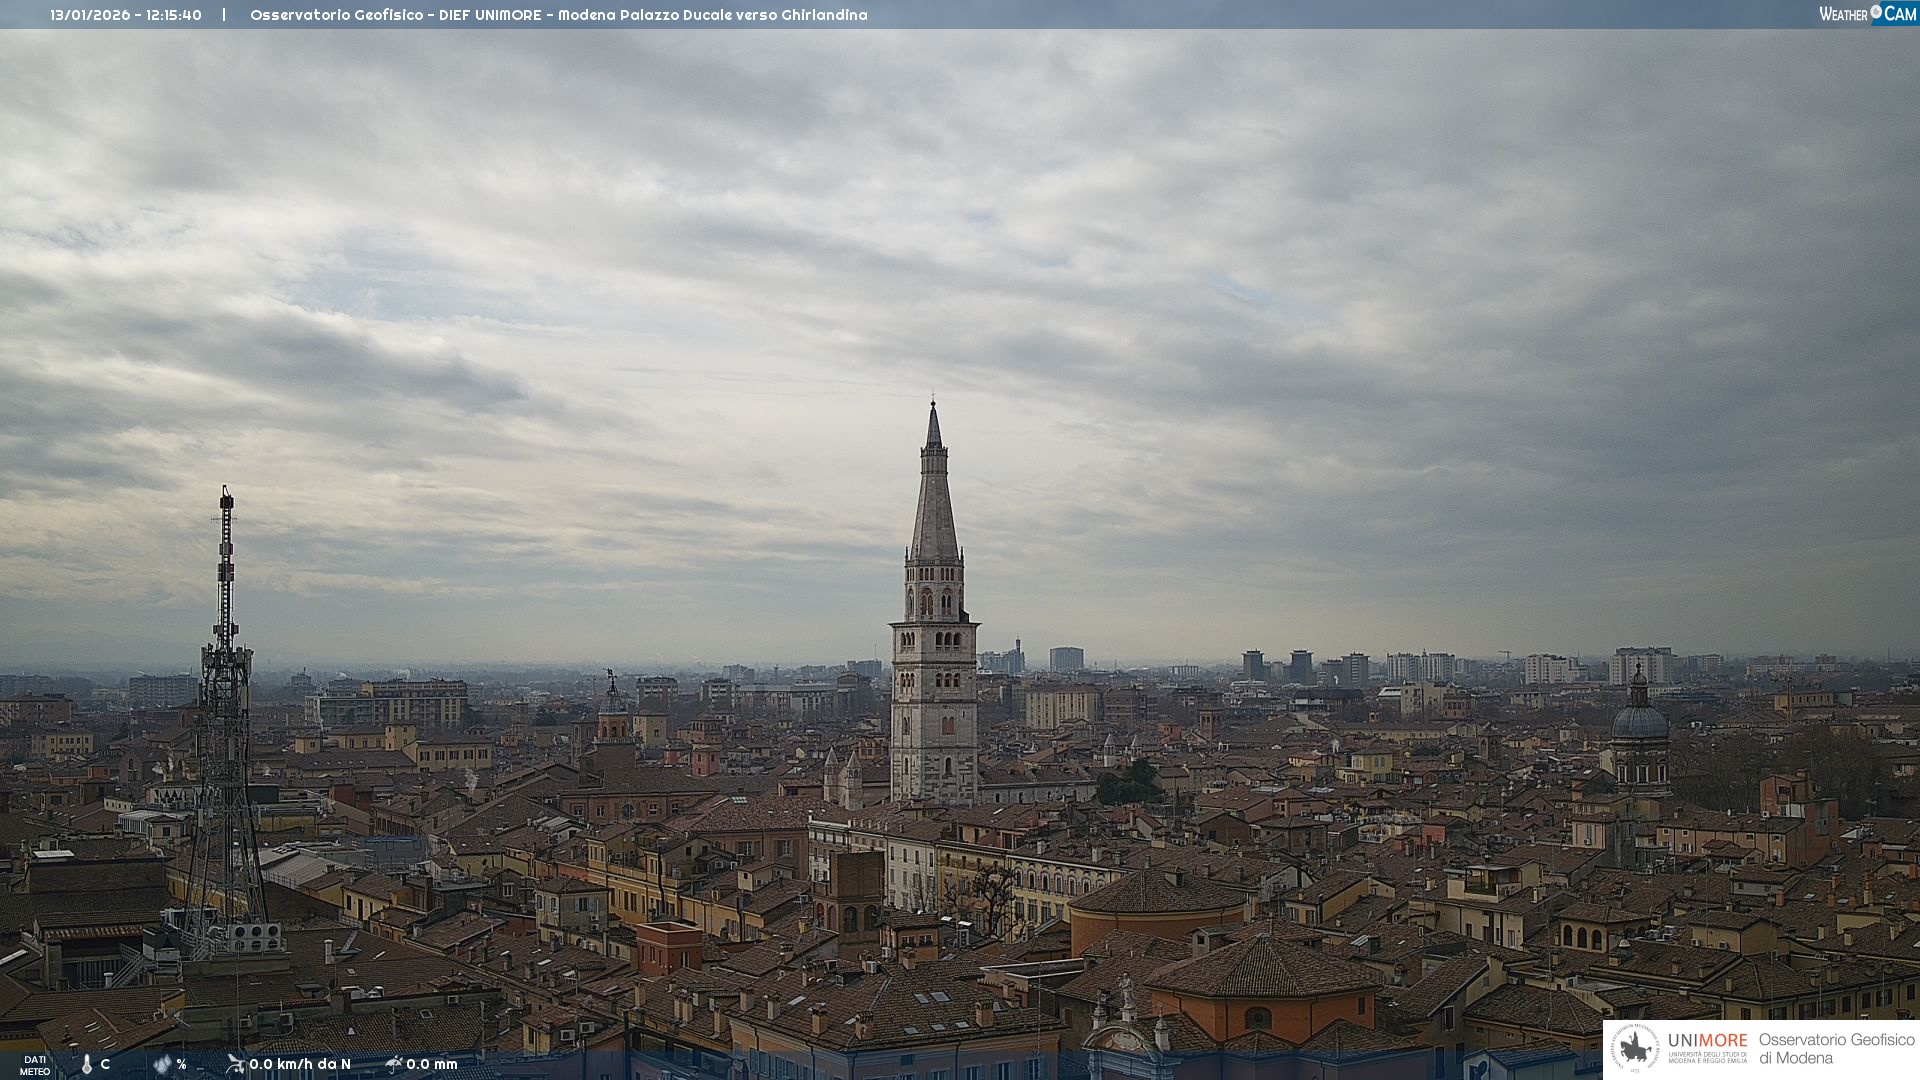Click Osservatorio Geofisico di Modena text
Image resolution: width=1920 pixels, height=1080 pixels.
coord(1836,1048)
